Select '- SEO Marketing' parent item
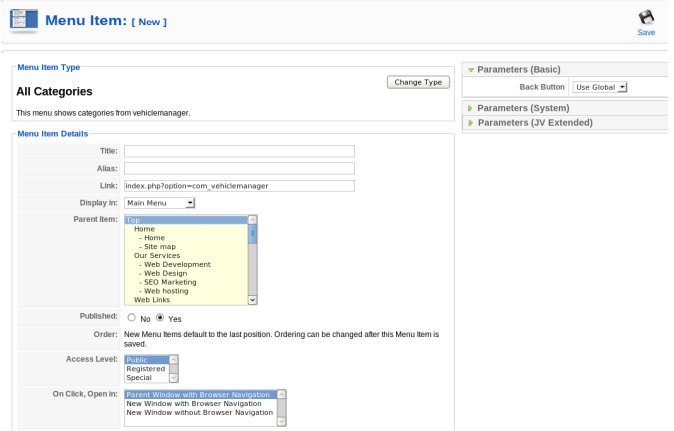Viewport: 674px width, 431px height. click(x=186, y=282)
